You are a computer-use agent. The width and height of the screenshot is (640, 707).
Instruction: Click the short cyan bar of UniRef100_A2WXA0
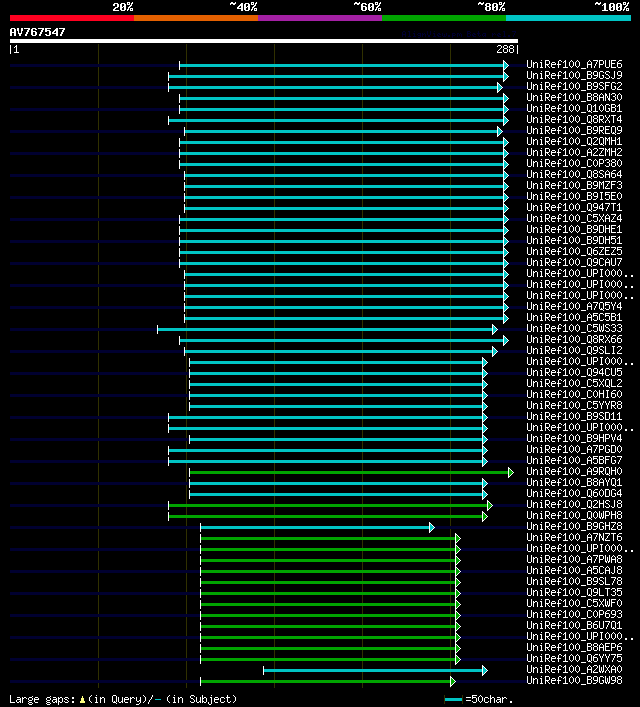[x=374, y=670]
